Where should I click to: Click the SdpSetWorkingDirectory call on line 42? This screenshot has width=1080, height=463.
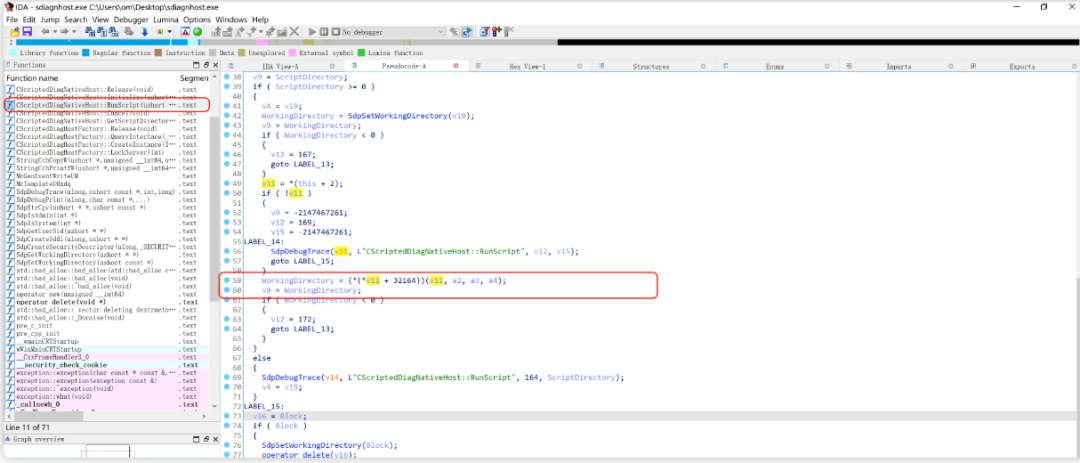coord(397,116)
